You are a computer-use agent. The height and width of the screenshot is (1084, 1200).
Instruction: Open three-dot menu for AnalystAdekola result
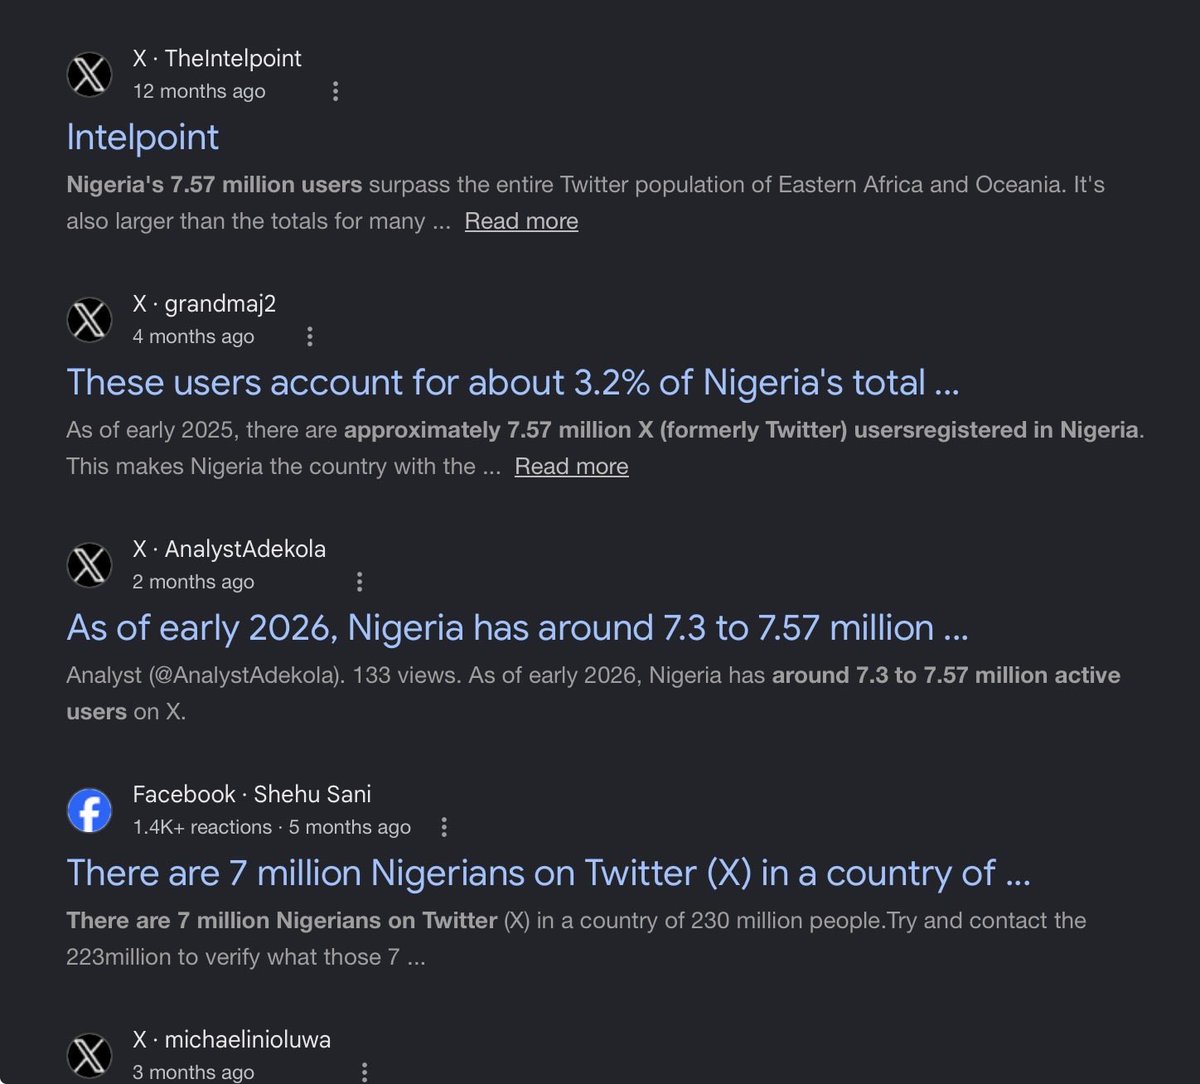(360, 582)
